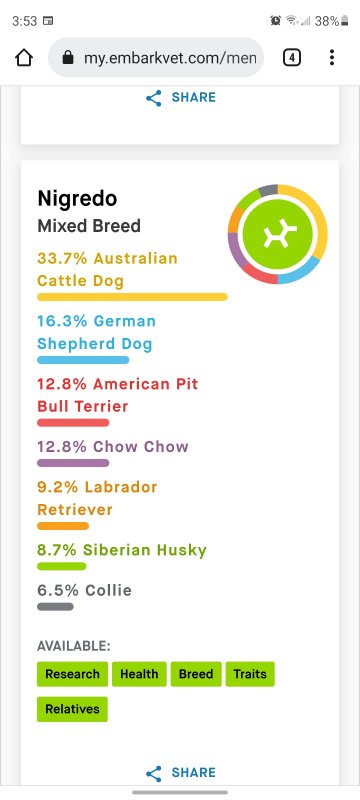Tap the lock icon in the address bar

pos(68,58)
